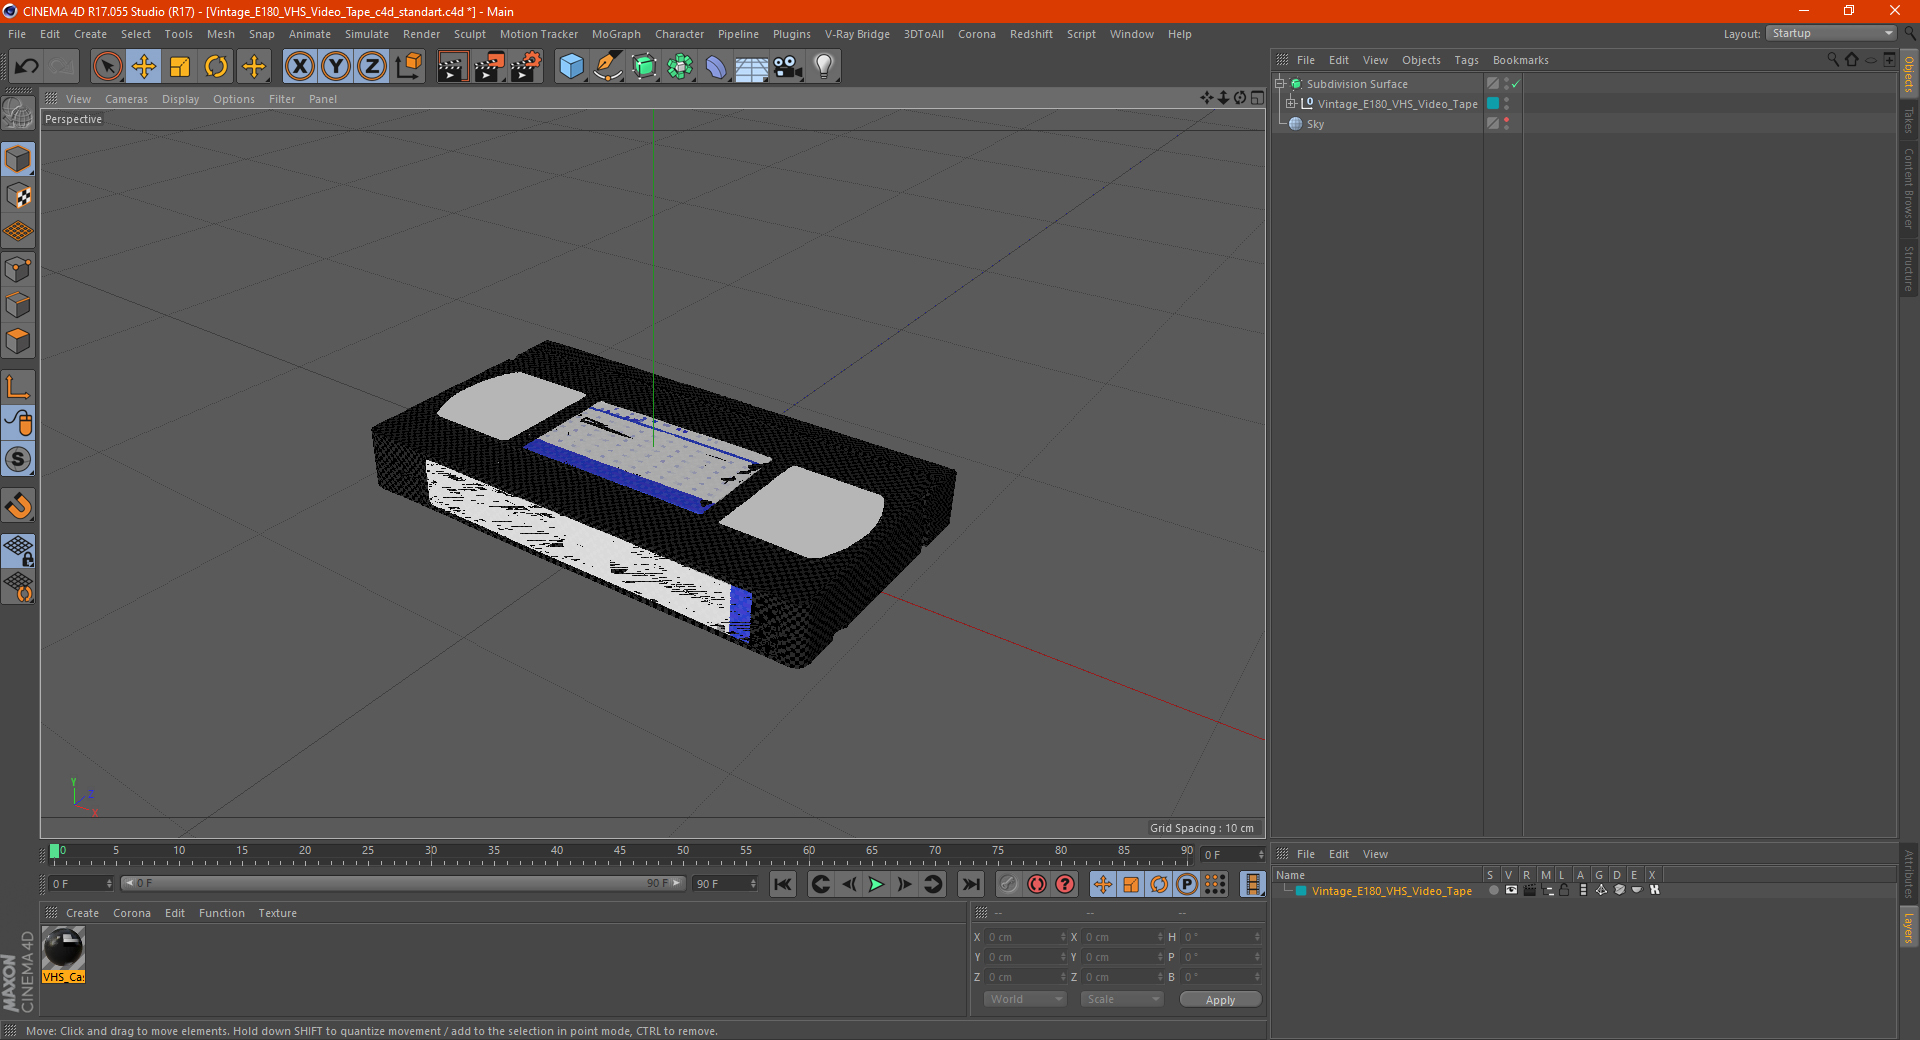Click Vintage_E180_VHS_Video_Tape cyan layer swatch
The height and width of the screenshot is (1040, 1920).
click(1493, 103)
